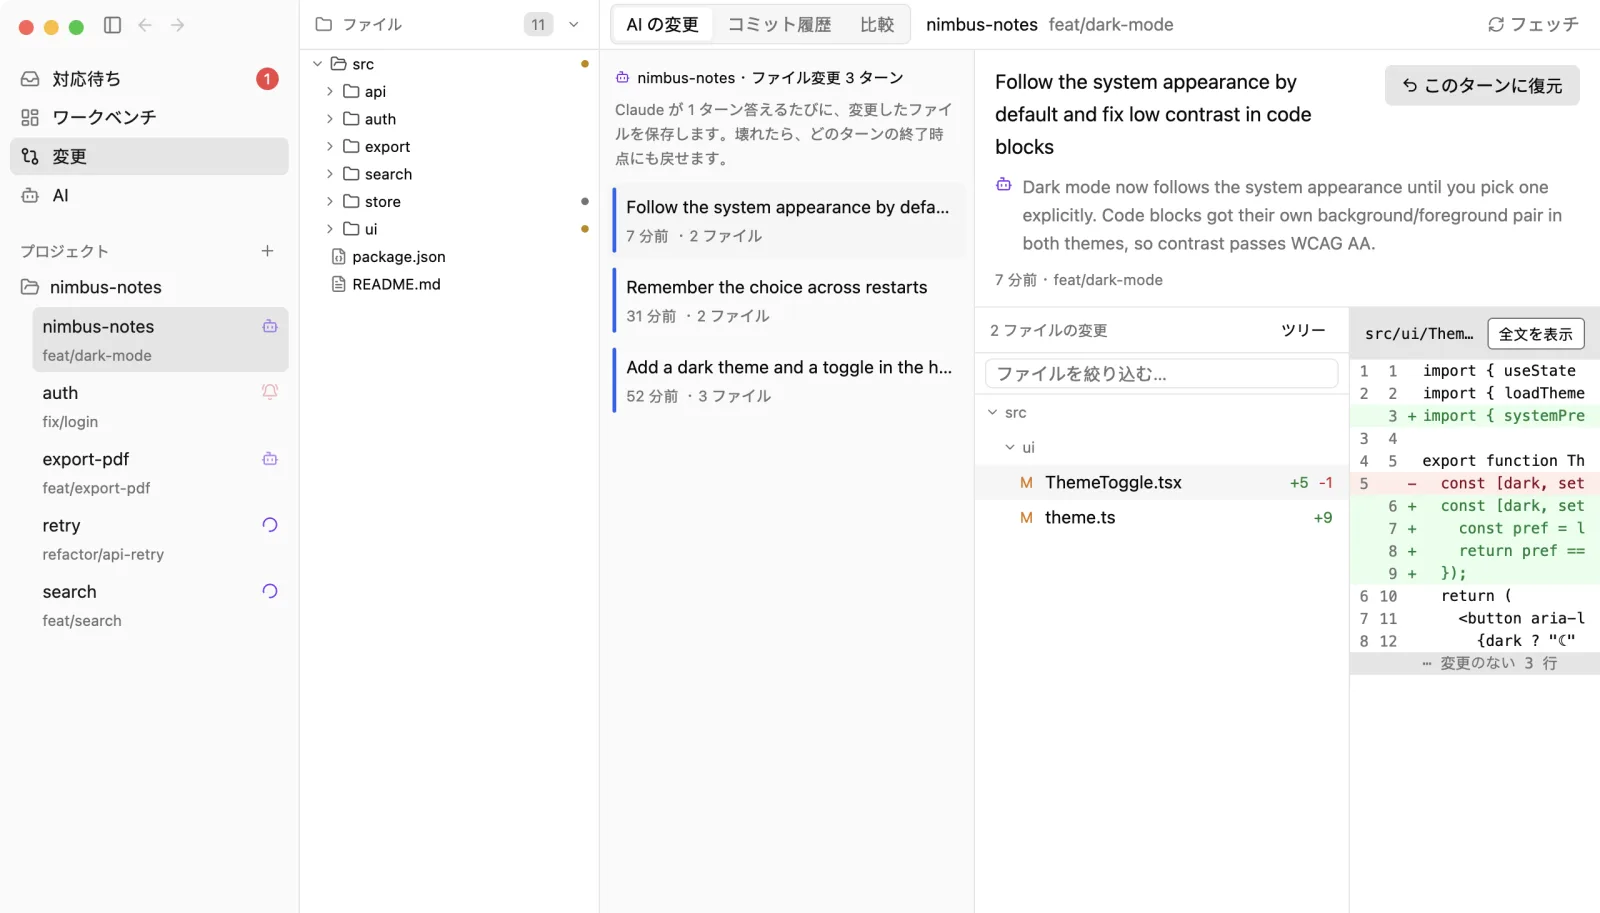Switch to the AI の変更 tab

(x=663, y=24)
